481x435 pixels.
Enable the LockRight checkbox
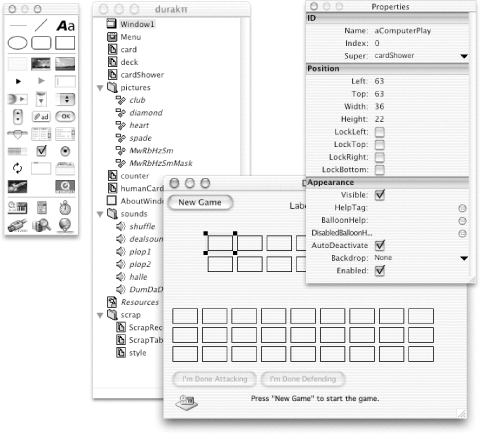tap(380, 157)
